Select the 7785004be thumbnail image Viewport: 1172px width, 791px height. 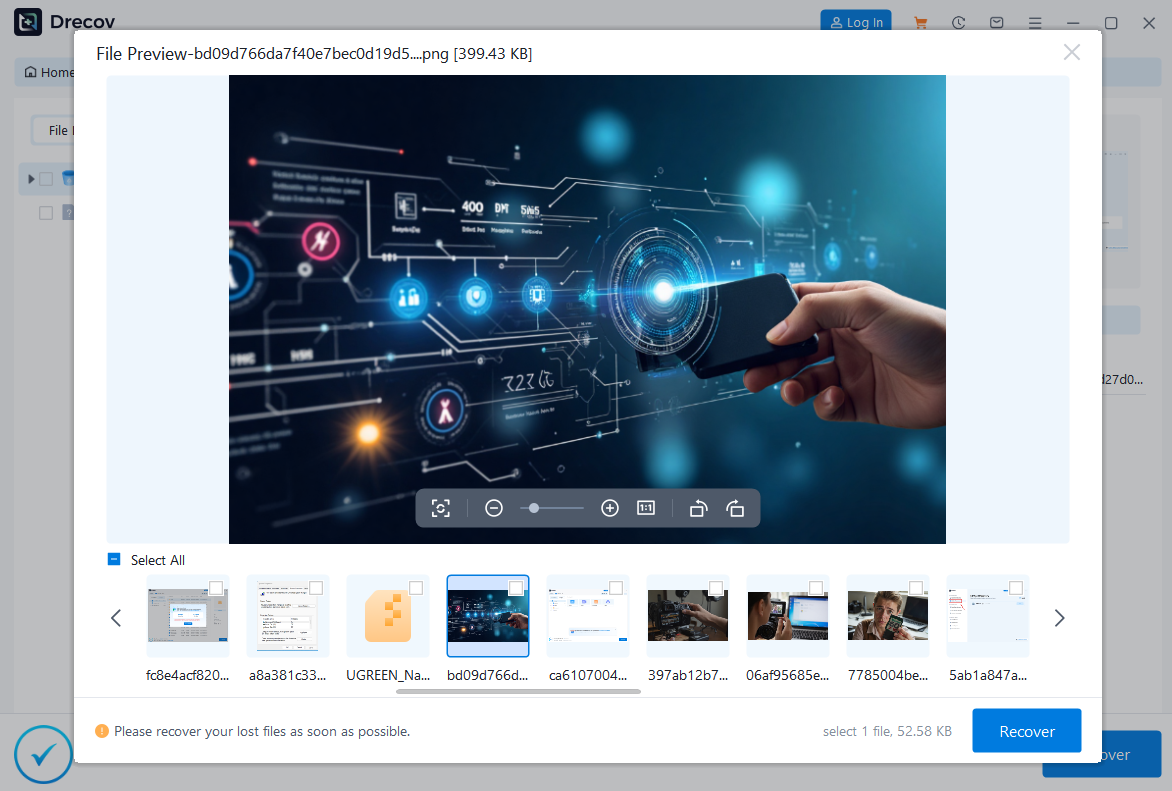click(x=888, y=615)
